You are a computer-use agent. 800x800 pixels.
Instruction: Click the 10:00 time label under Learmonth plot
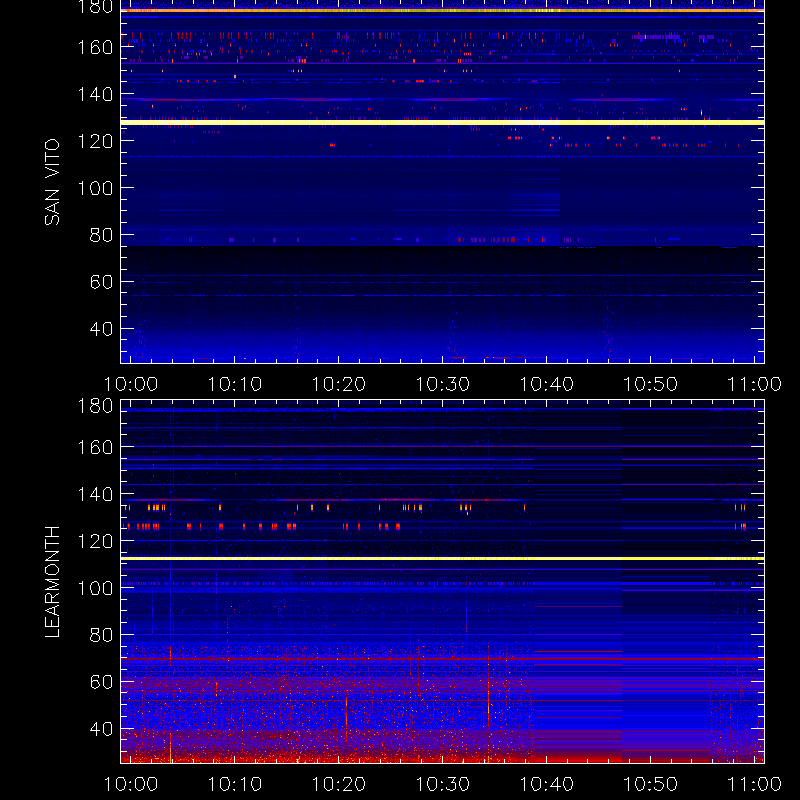pyautogui.click(x=131, y=784)
